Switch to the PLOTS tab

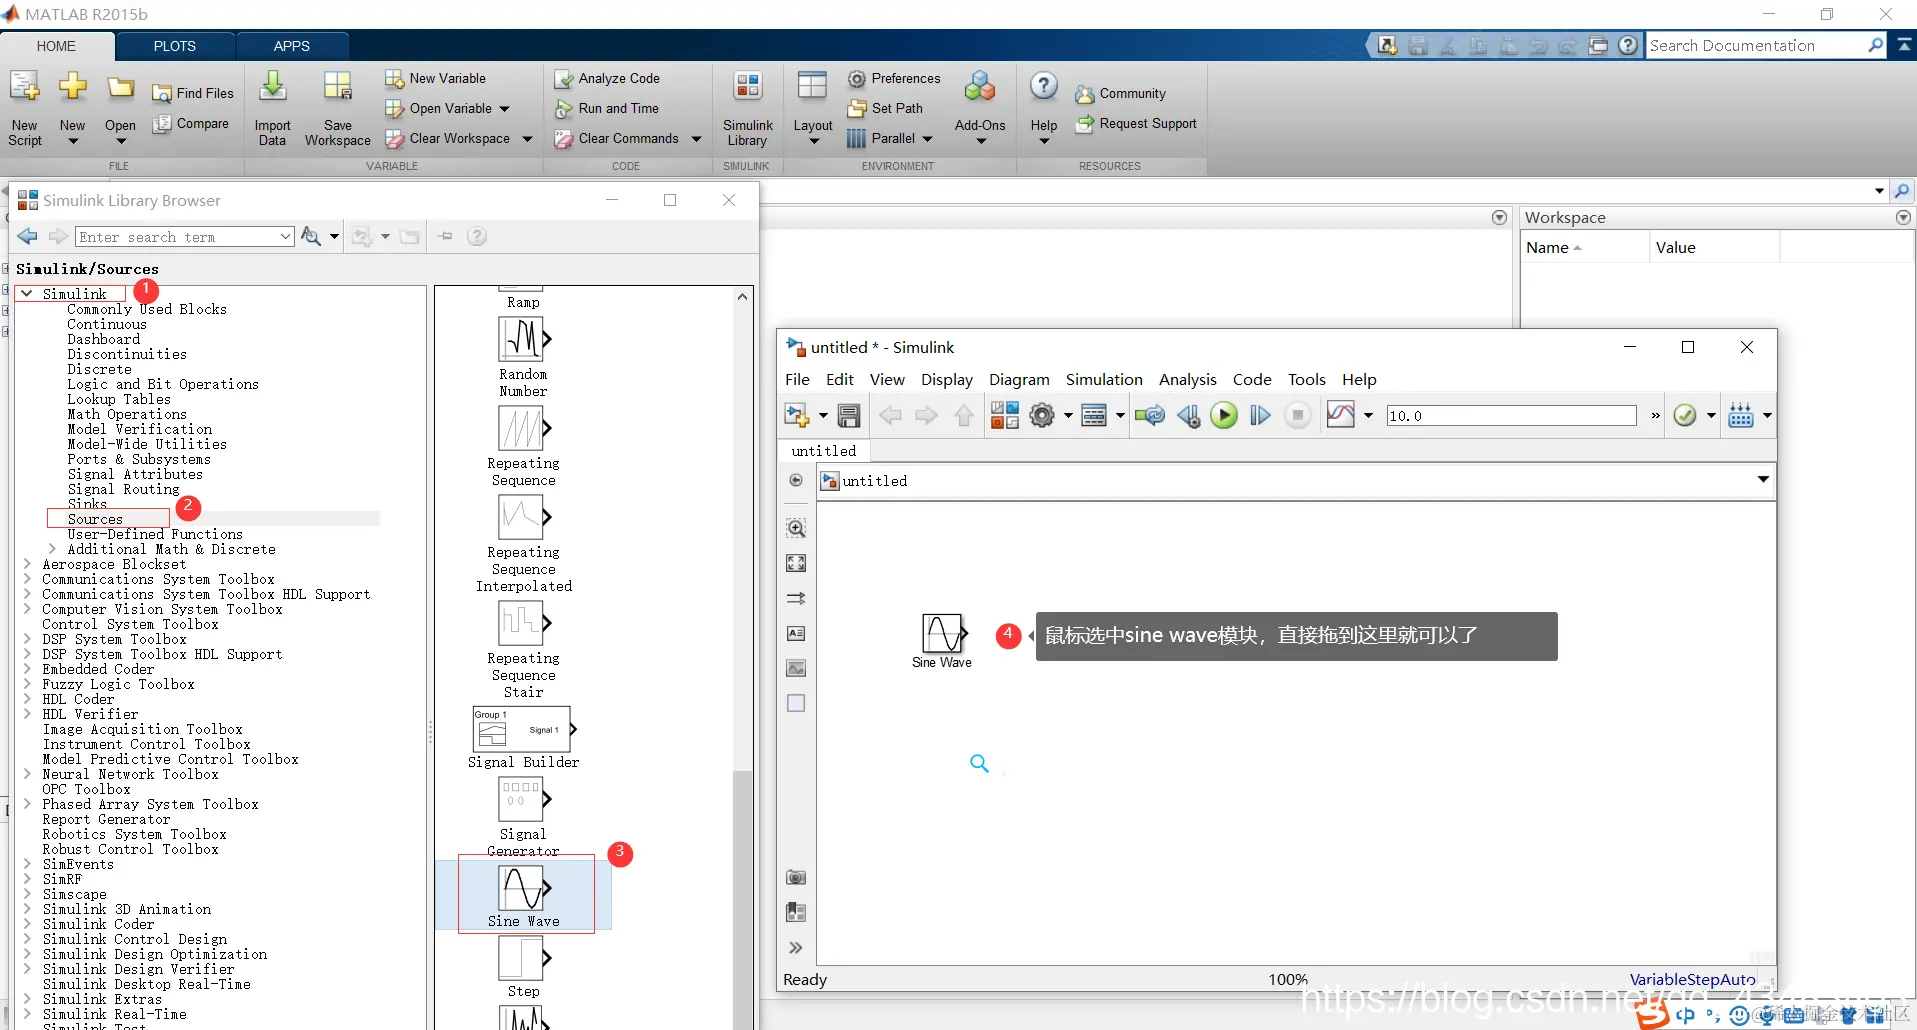point(175,46)
